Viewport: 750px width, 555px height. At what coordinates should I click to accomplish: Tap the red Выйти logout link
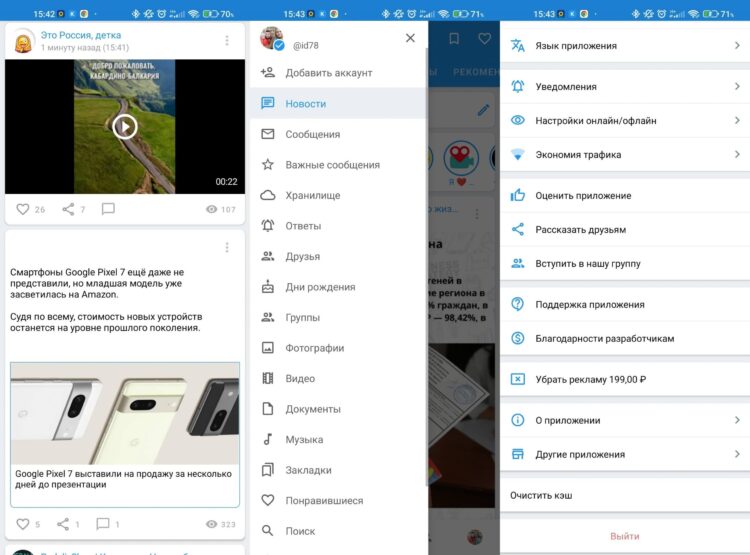click(x=624, y=536)
